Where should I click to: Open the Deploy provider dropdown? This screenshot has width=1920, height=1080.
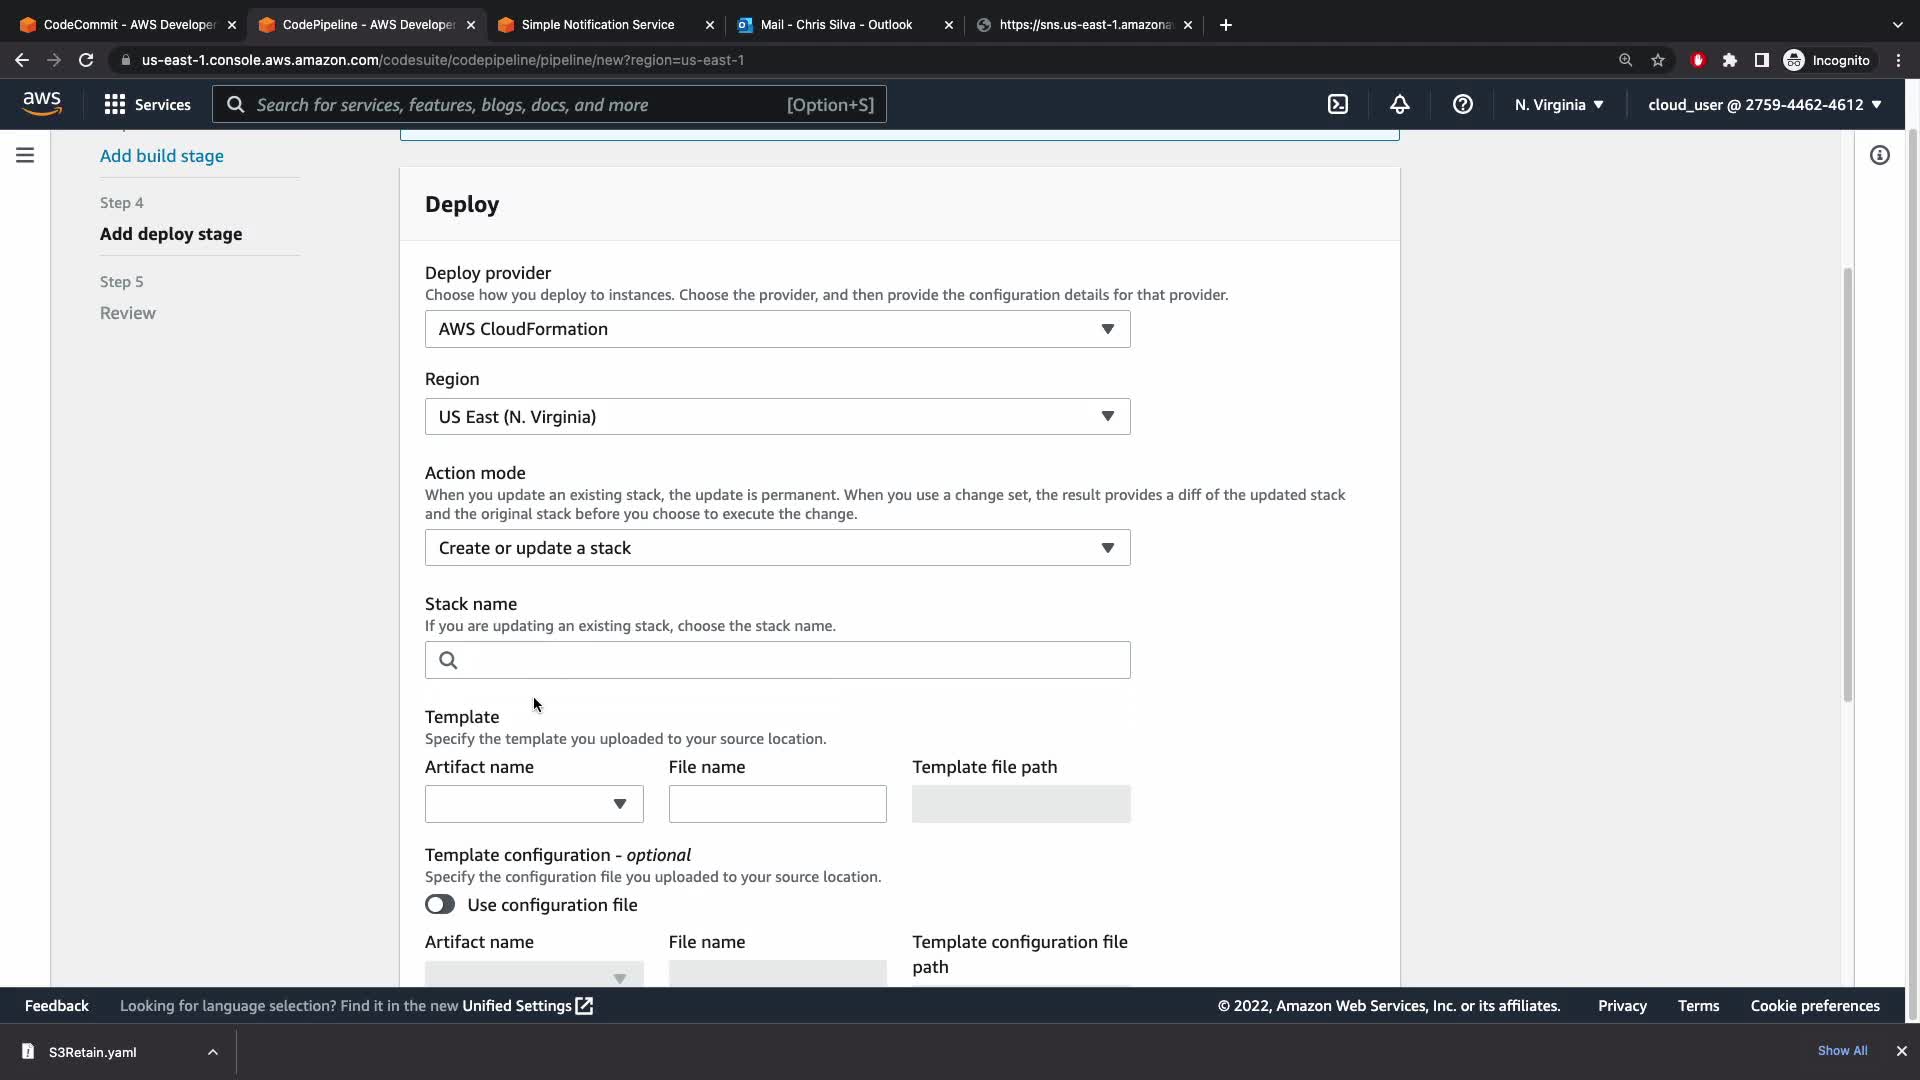pyautogui.click(x=777, y=329)
